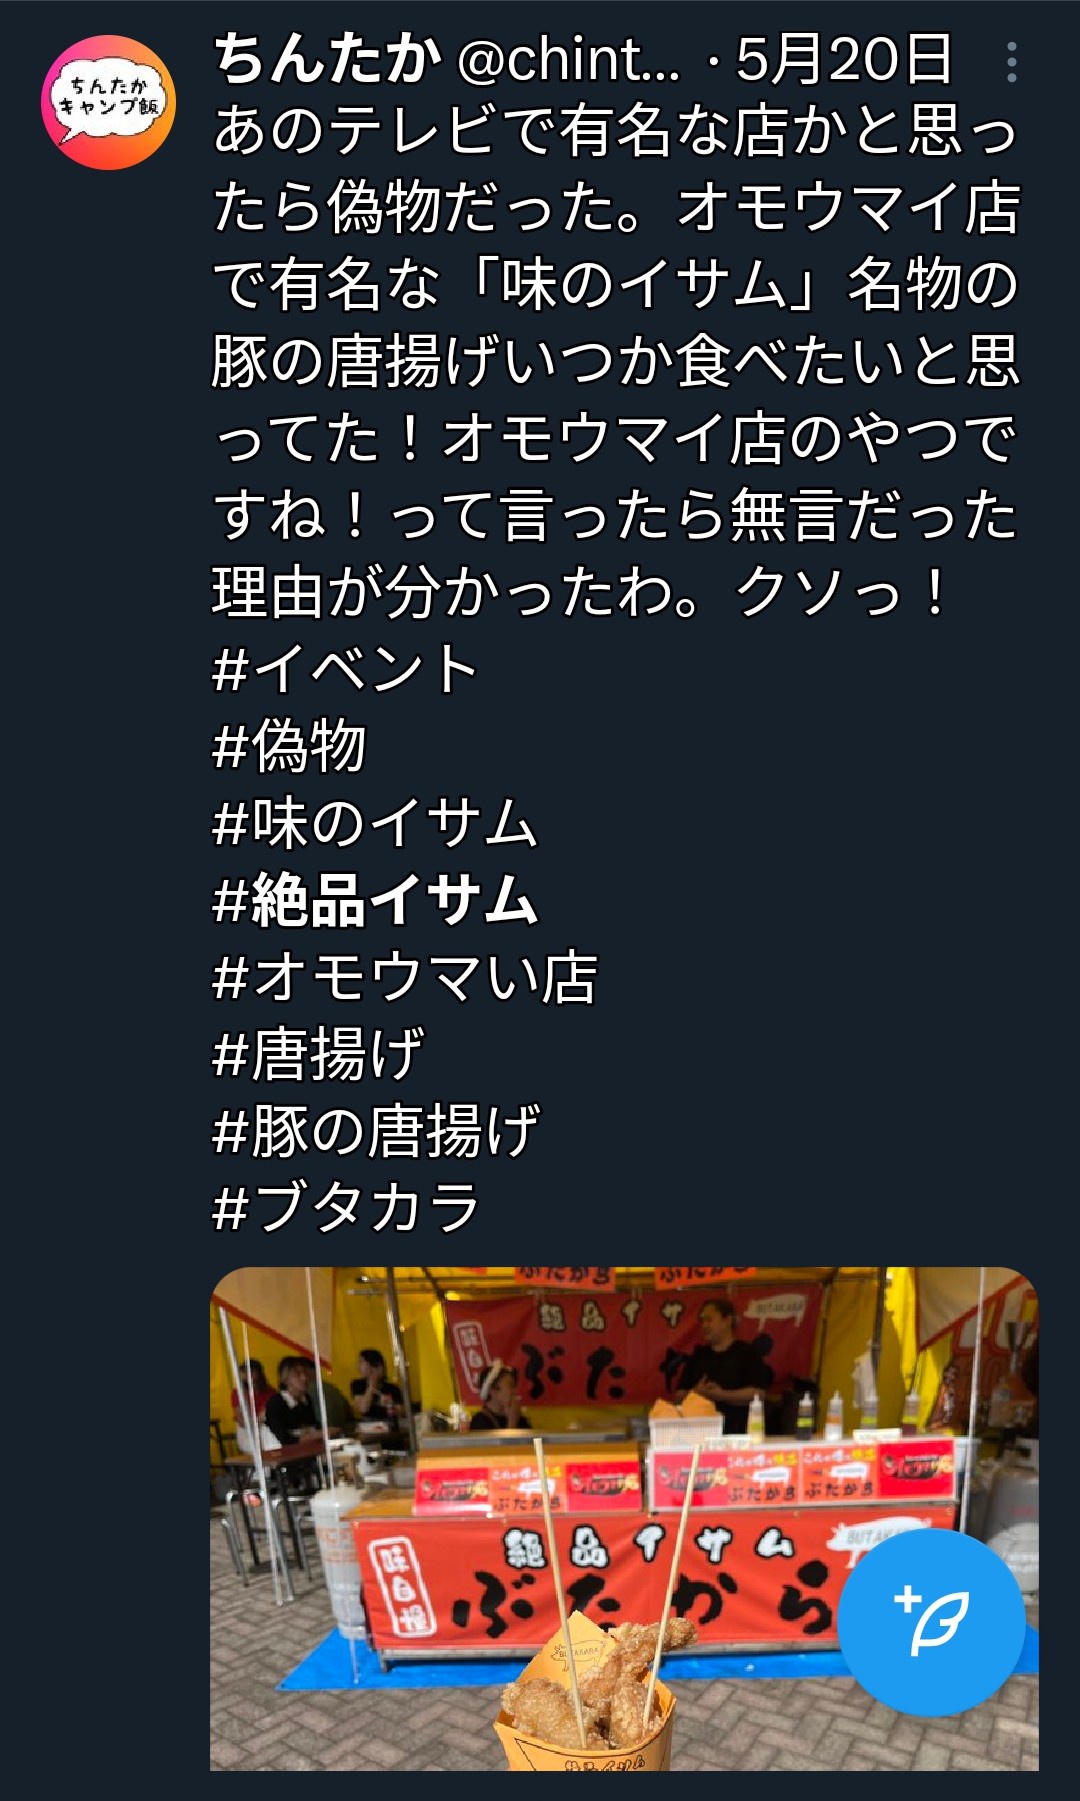This screenshot has height=1801, width=1080.
Task: Open hashtag #オモウマい店
Action: pos(405,977)
